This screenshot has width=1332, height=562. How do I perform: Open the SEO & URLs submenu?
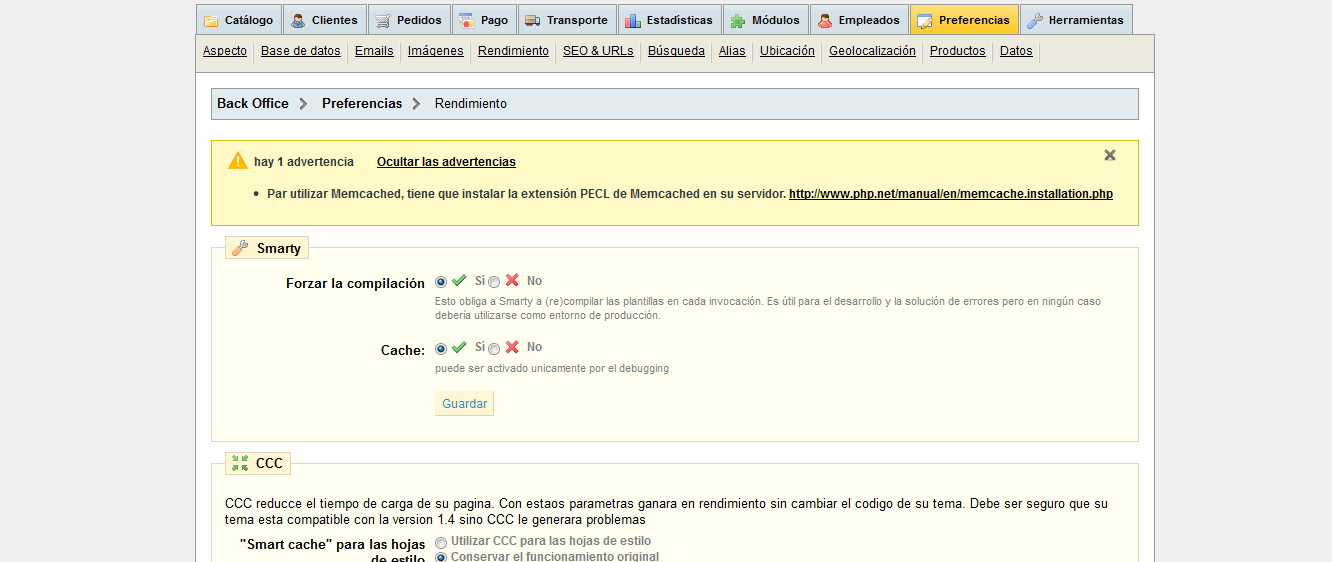(598, 51)
